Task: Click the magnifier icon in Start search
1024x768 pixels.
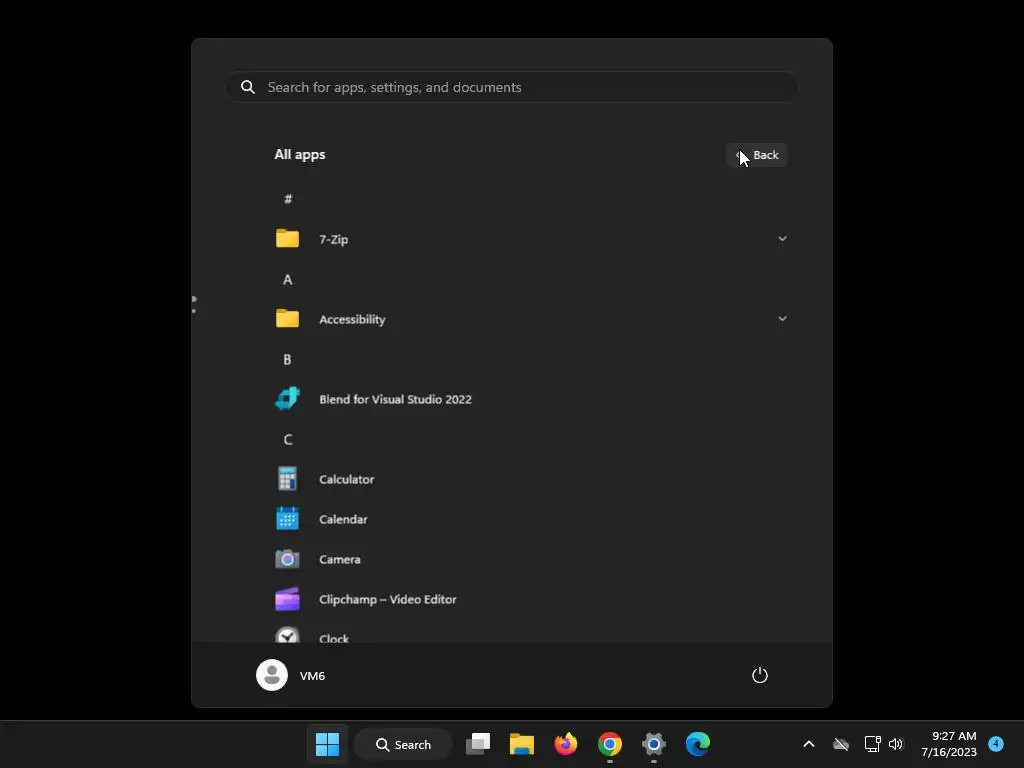Action: pos(248,87)
